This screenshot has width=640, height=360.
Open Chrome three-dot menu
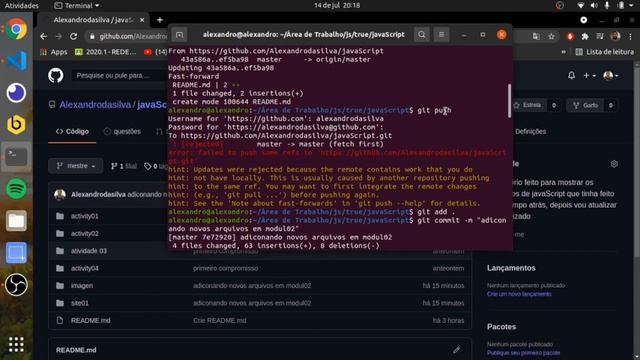pyautogui.click(x=631, y=36)
